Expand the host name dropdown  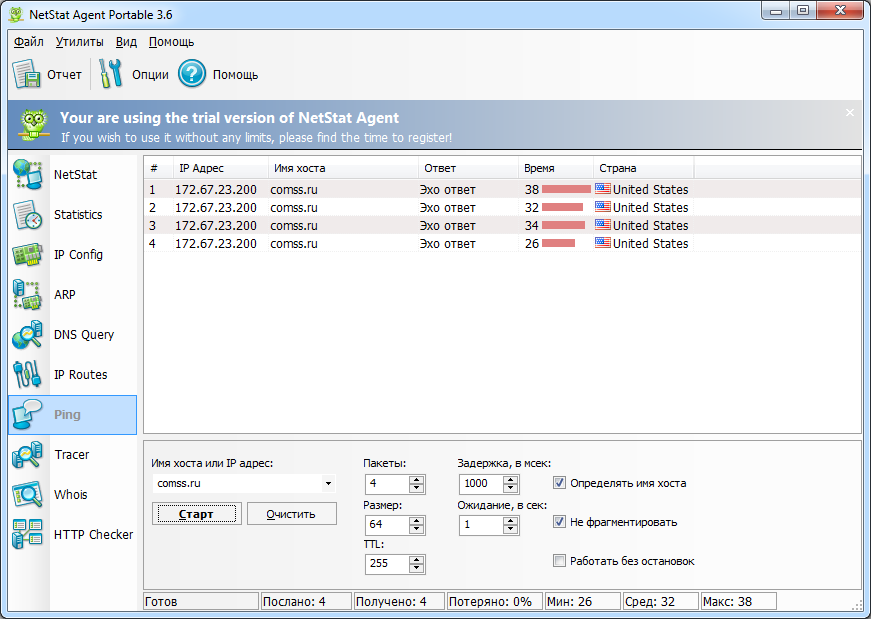click(328, 483)
